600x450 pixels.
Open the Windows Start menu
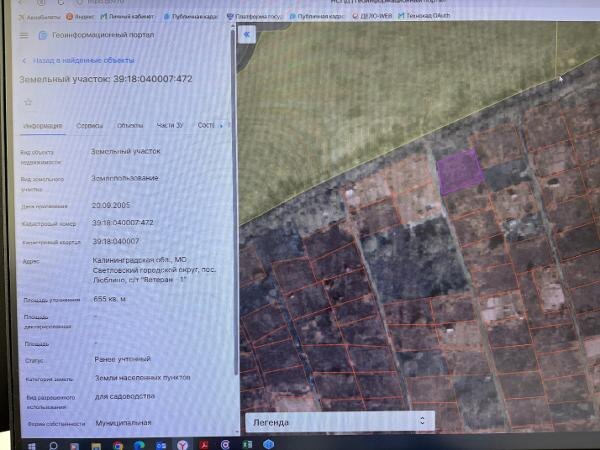[32, 446]
